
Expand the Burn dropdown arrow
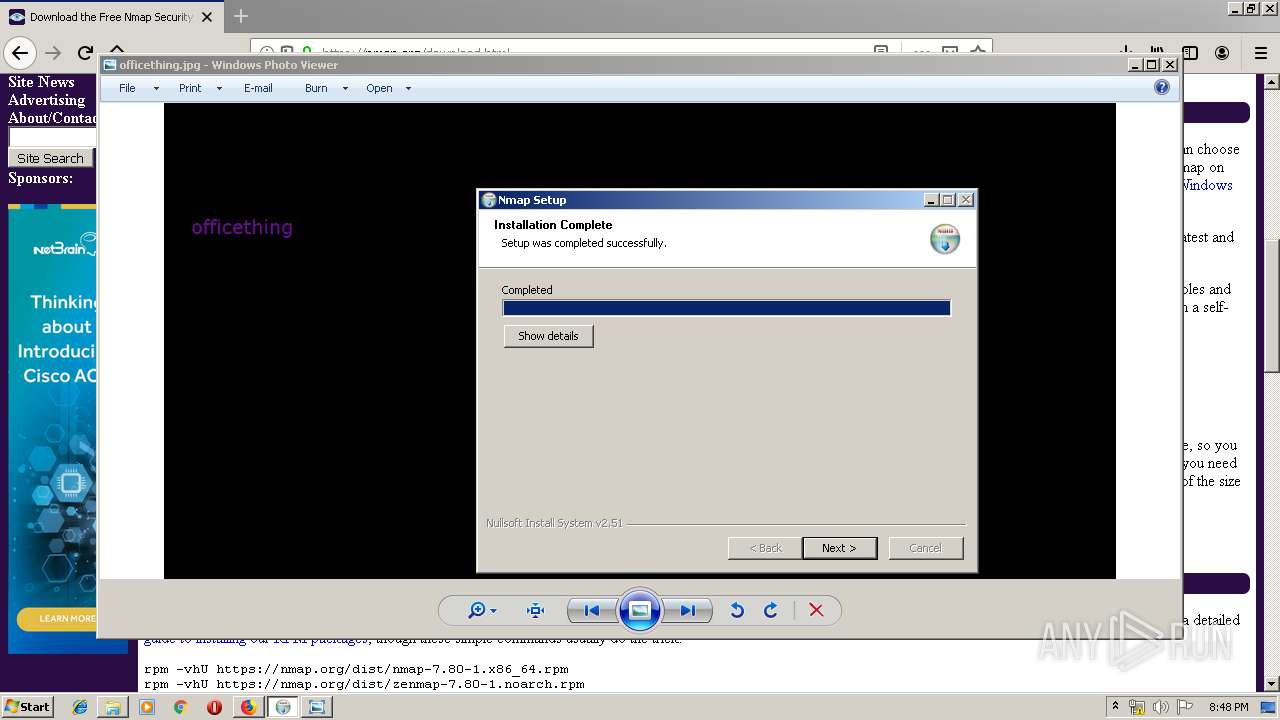[x=345, y=88]
